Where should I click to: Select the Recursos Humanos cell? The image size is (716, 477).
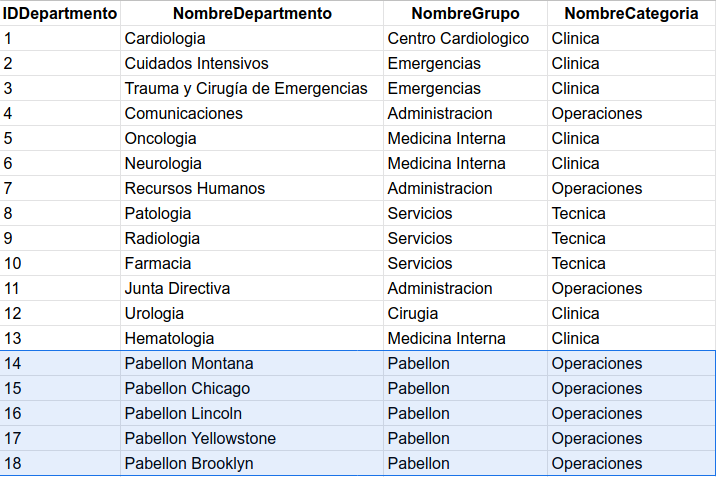pyautogui.click(x=252, y=189)
